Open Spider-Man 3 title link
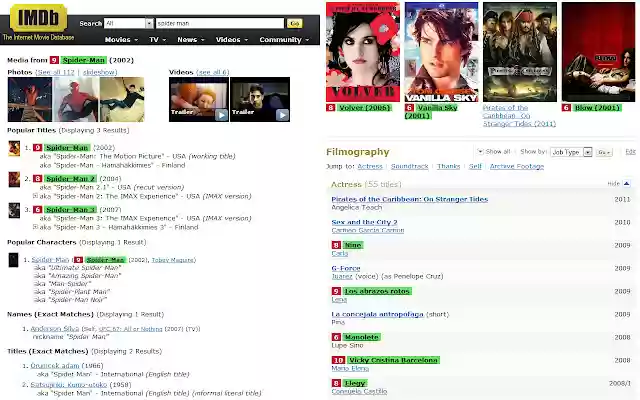This screenshot has height=400, width=640. (70, 210)
